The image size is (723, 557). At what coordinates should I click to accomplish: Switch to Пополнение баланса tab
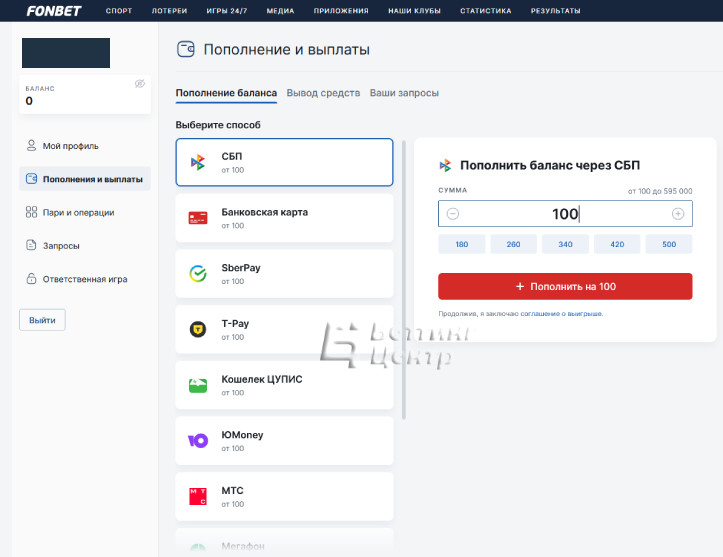[x=226, y=93]
